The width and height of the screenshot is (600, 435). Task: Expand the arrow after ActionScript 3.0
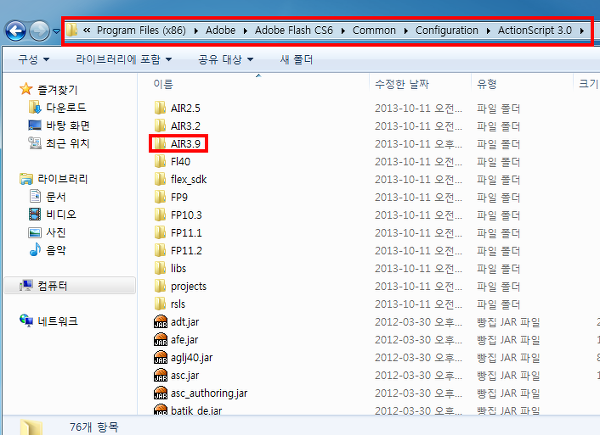click(582, 31)
